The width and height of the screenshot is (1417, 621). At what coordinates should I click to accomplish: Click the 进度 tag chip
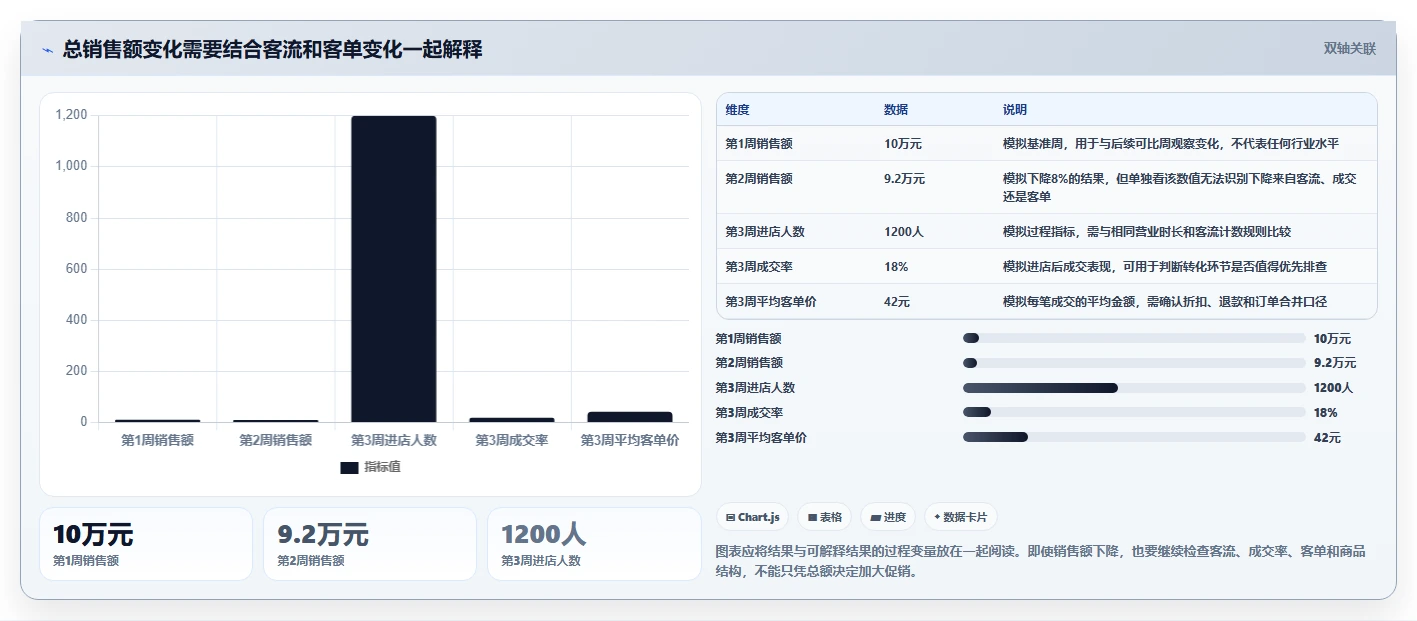888,517
